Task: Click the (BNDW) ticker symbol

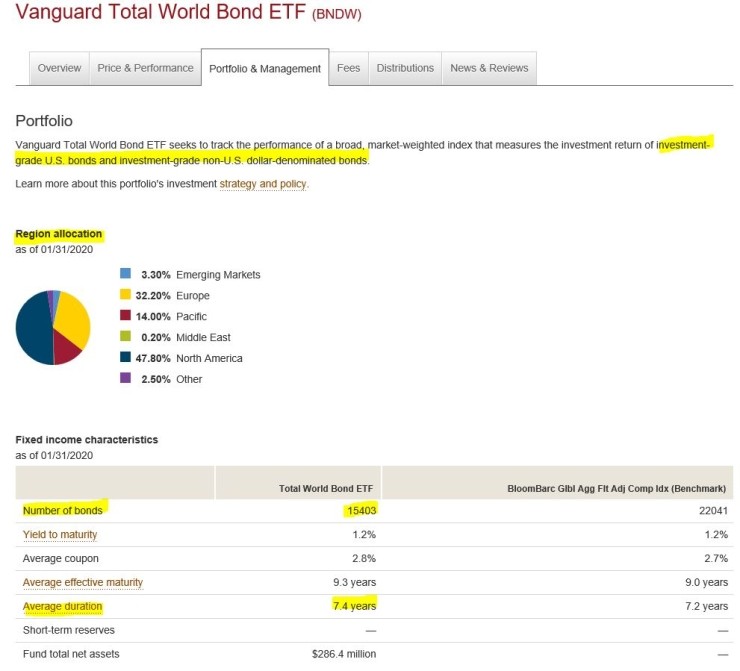Action: pyautogui.click(x=336, y=14)
